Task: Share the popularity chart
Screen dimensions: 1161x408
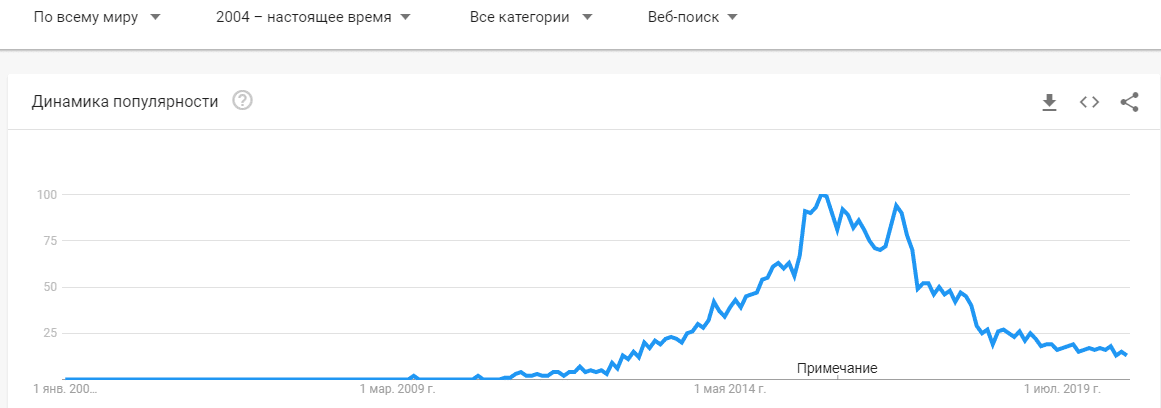Action: 1129,101
